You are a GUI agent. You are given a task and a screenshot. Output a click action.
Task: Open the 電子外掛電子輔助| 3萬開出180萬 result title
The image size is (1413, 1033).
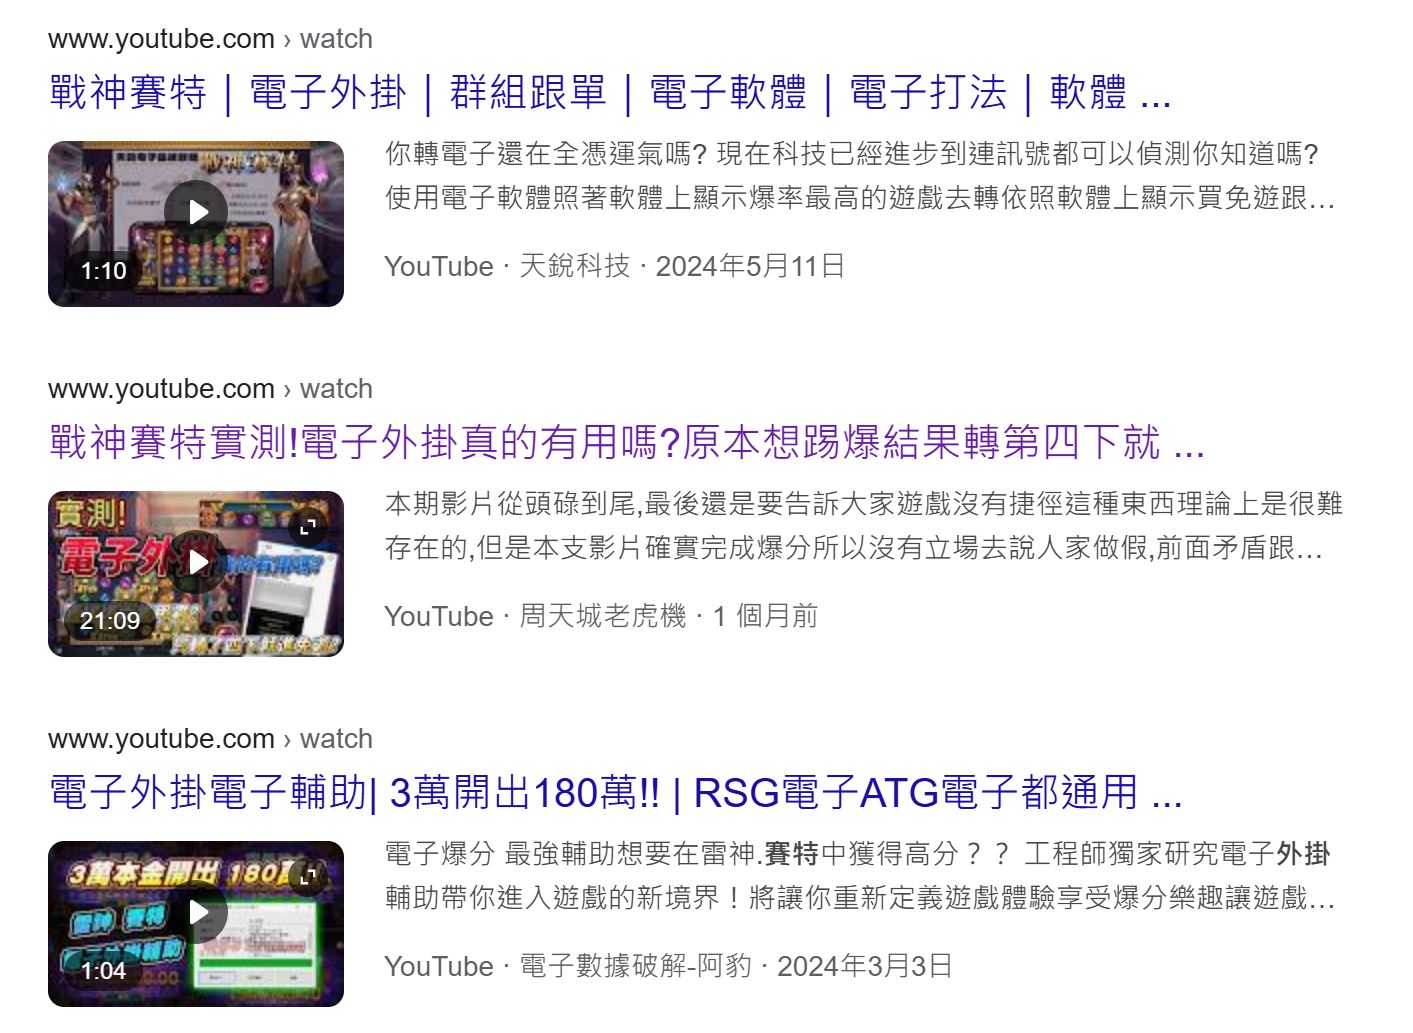click(x=616, y=792)
